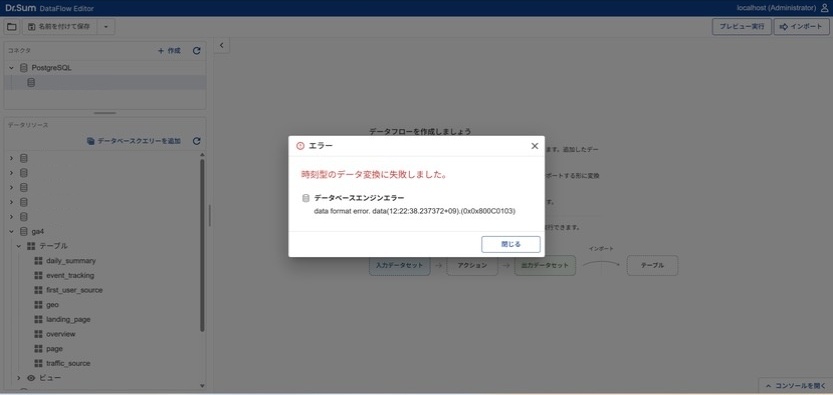Click the 入力データセット flow box

(400, 265)
